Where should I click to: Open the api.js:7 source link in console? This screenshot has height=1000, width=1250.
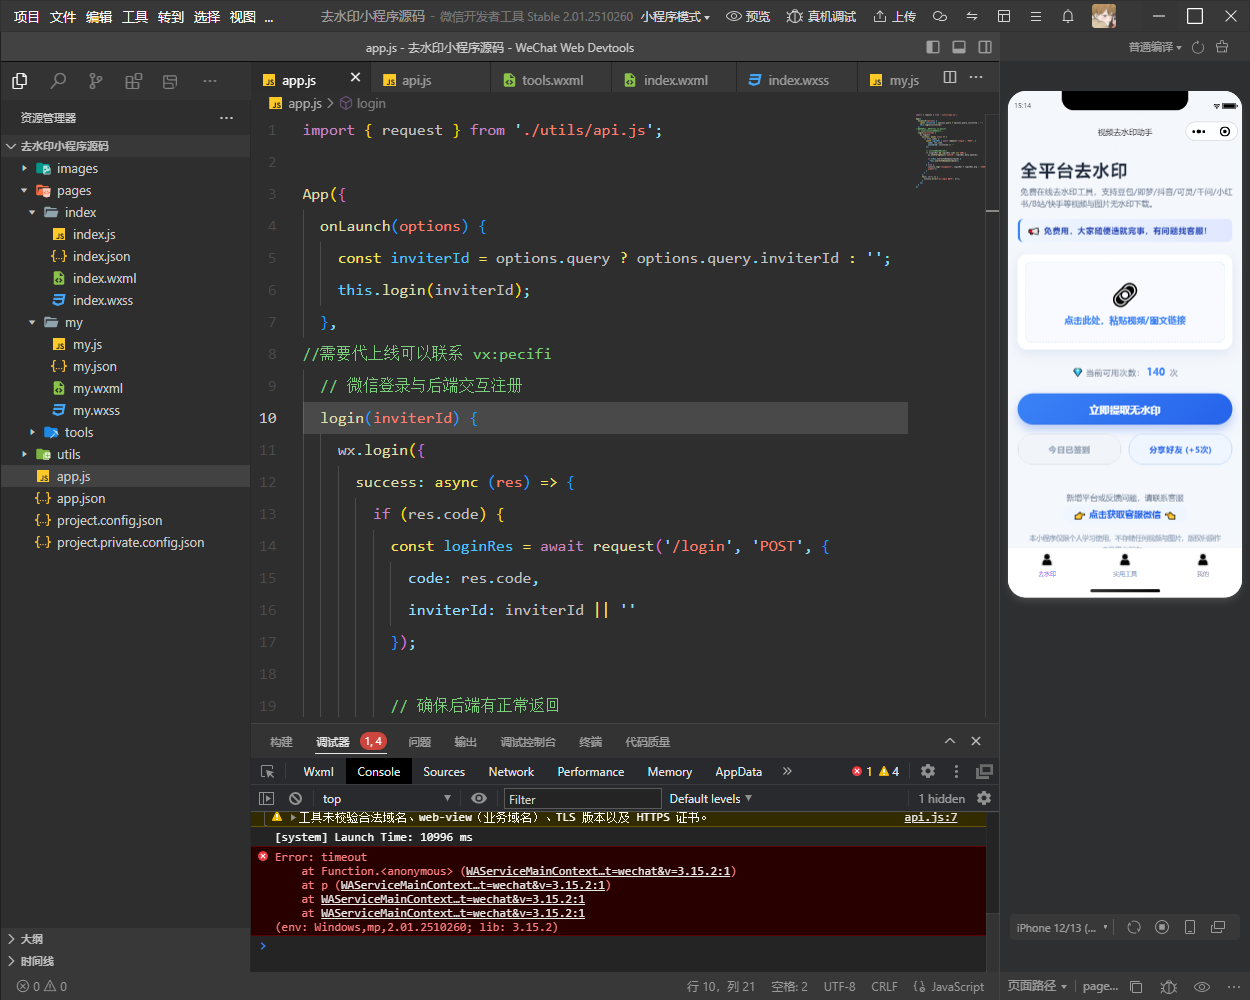[931, 817]
